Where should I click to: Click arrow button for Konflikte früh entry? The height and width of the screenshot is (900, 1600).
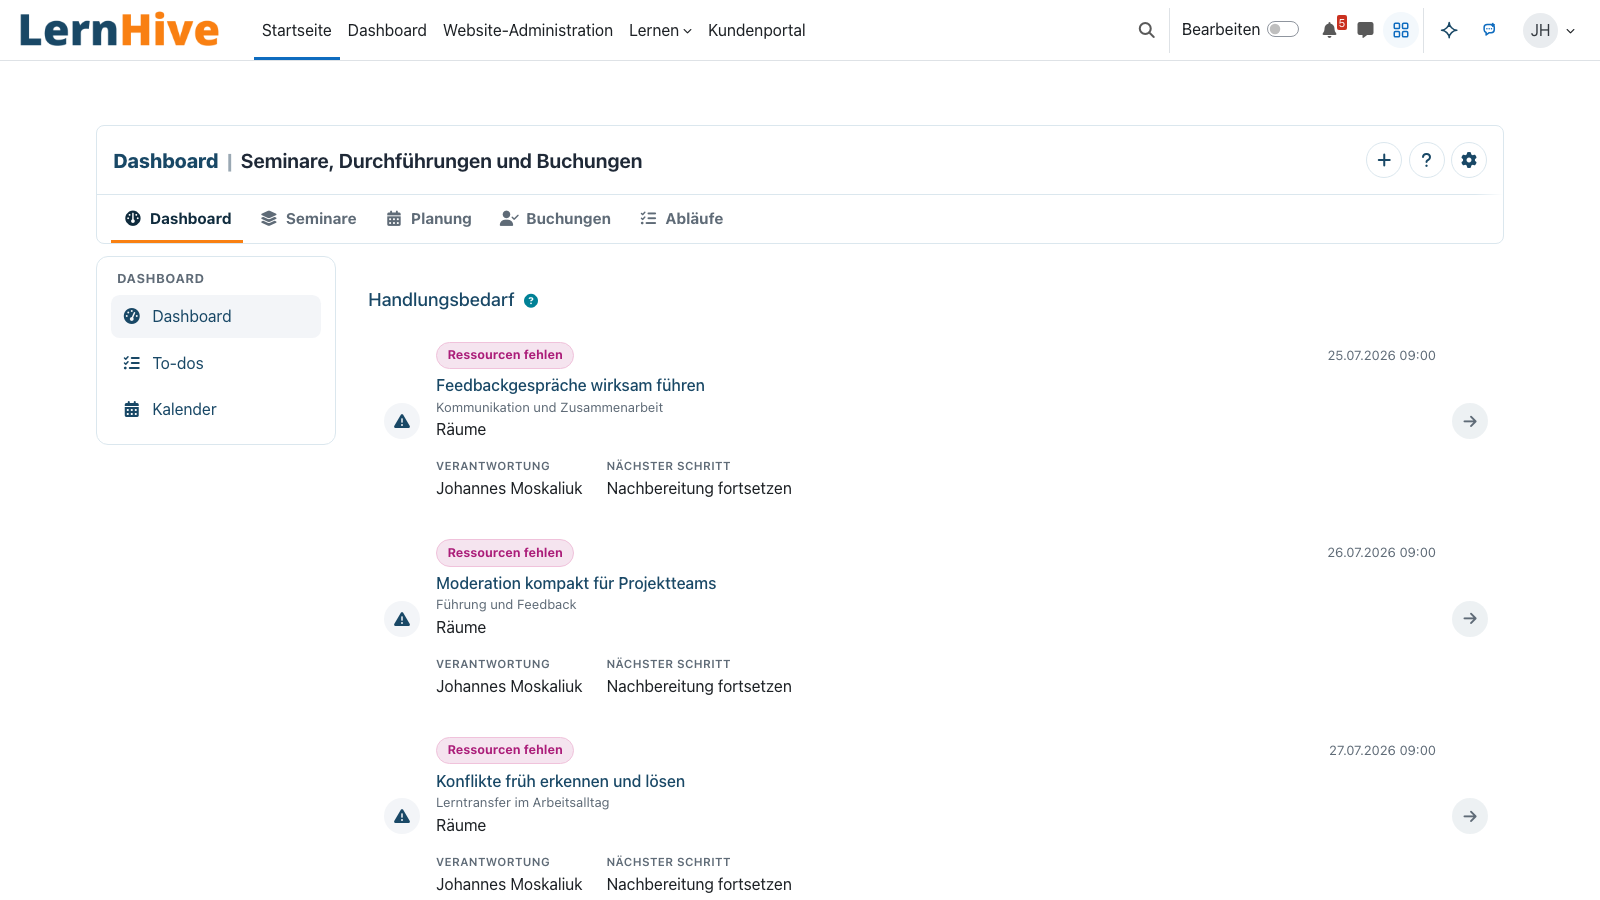pyautogui.click(x=1470, y=816)
